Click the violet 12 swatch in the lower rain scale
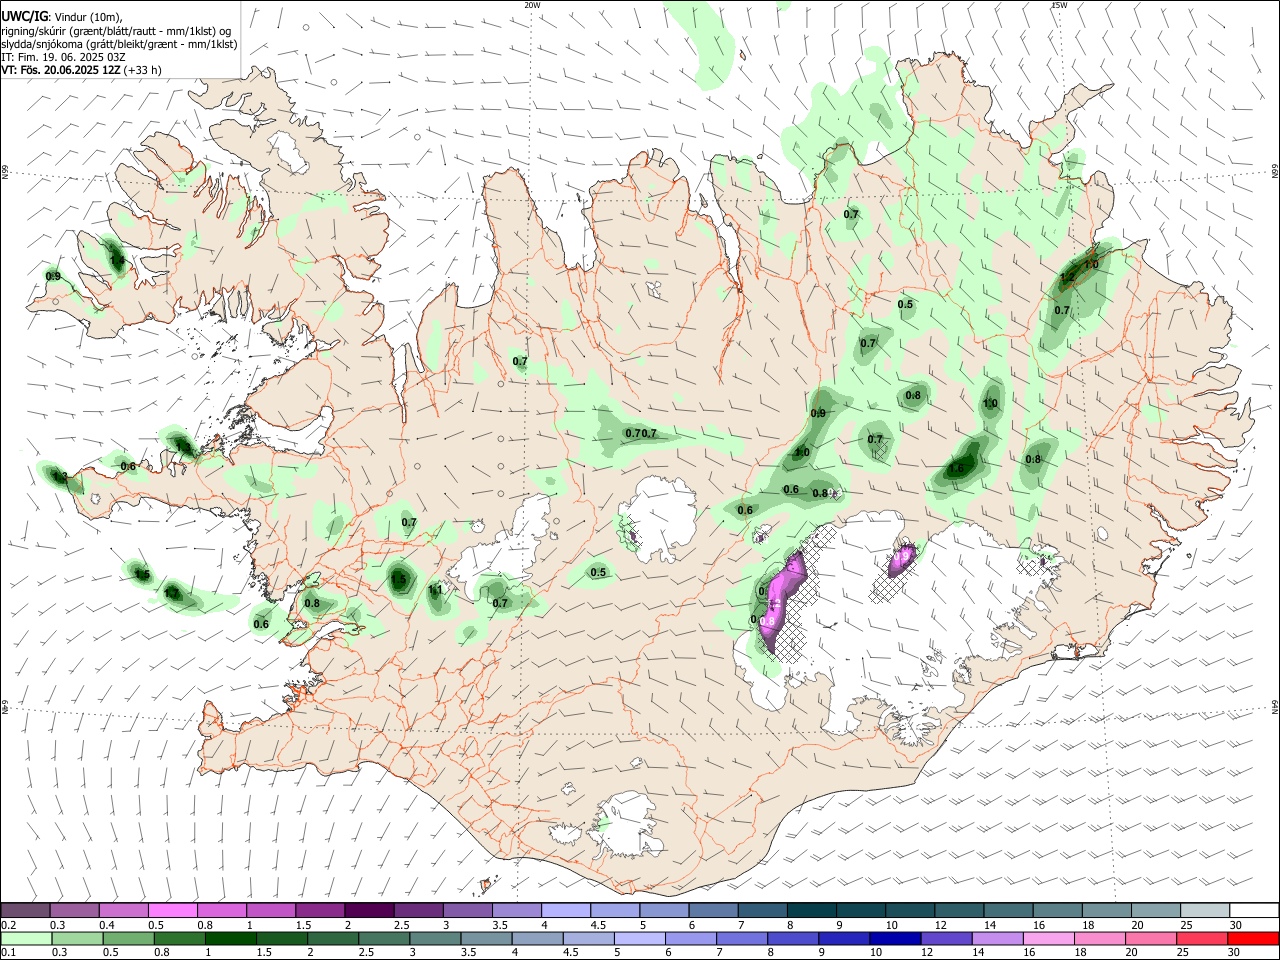This screenshot has height=960, width=1280. (x=946, y=938)
